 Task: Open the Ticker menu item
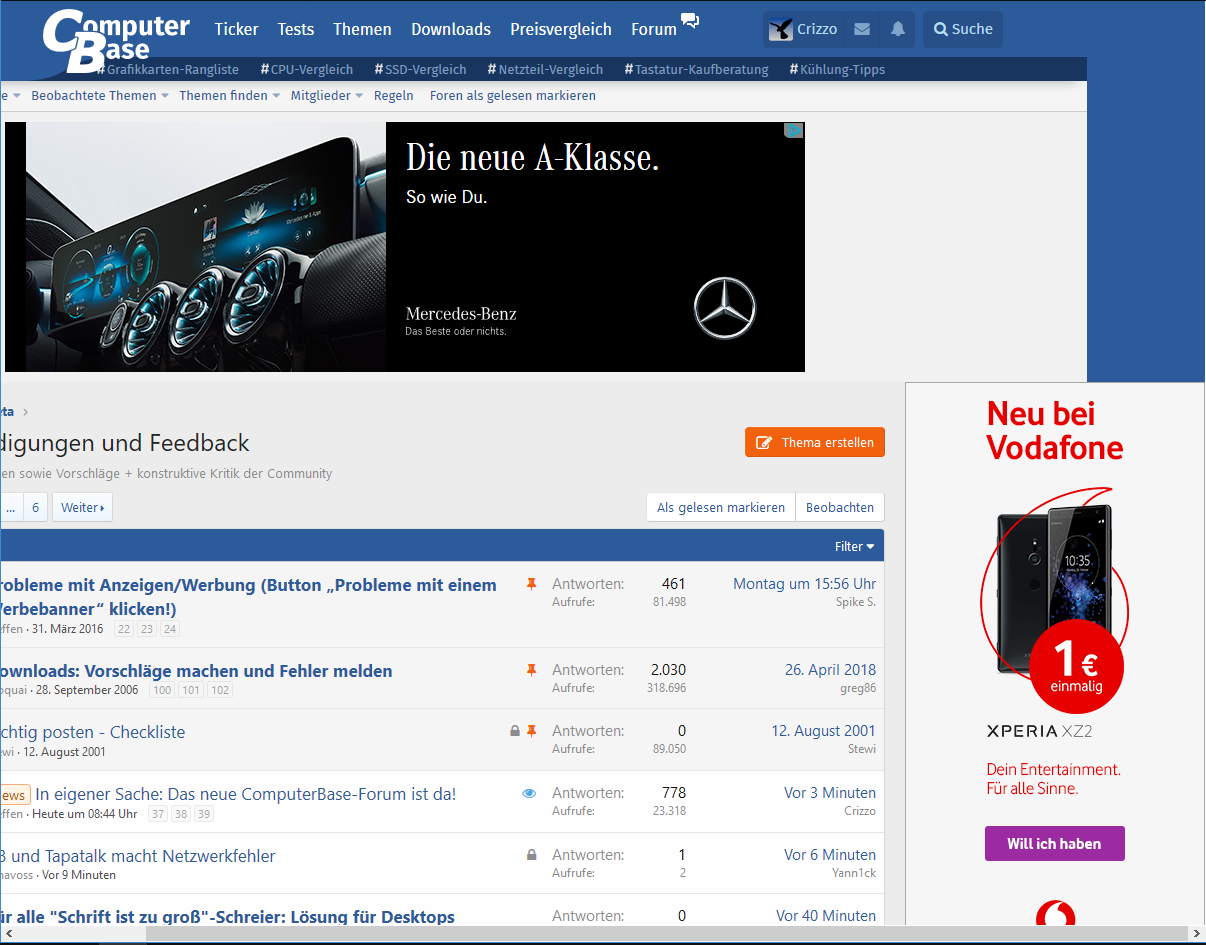[x=236, y=29]
